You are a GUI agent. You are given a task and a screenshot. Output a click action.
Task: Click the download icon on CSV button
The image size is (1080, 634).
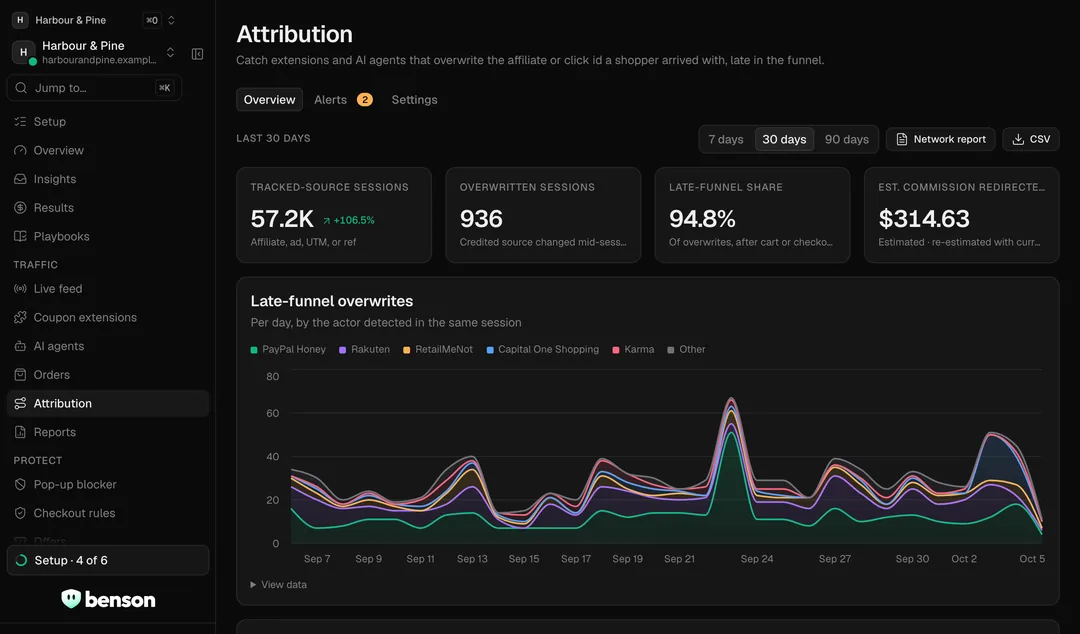click(1018, 139)
